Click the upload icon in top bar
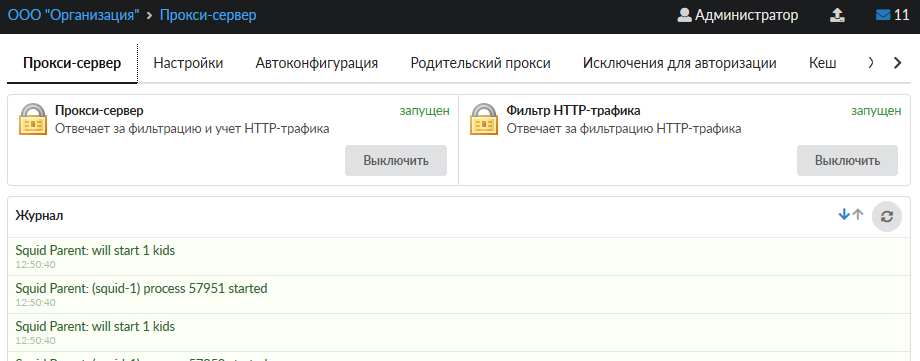 pyautogui.click(x=837, y=15)
